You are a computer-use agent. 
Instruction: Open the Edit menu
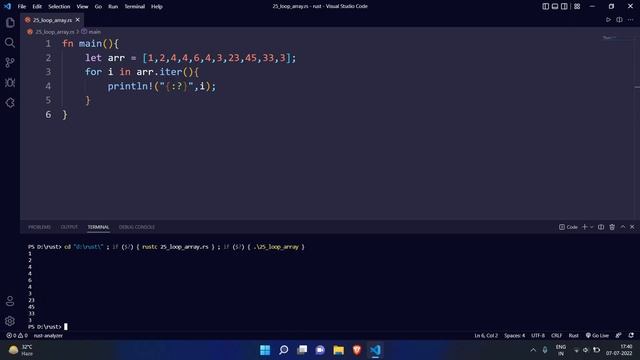pyautogui.click(x=37, y=6)
